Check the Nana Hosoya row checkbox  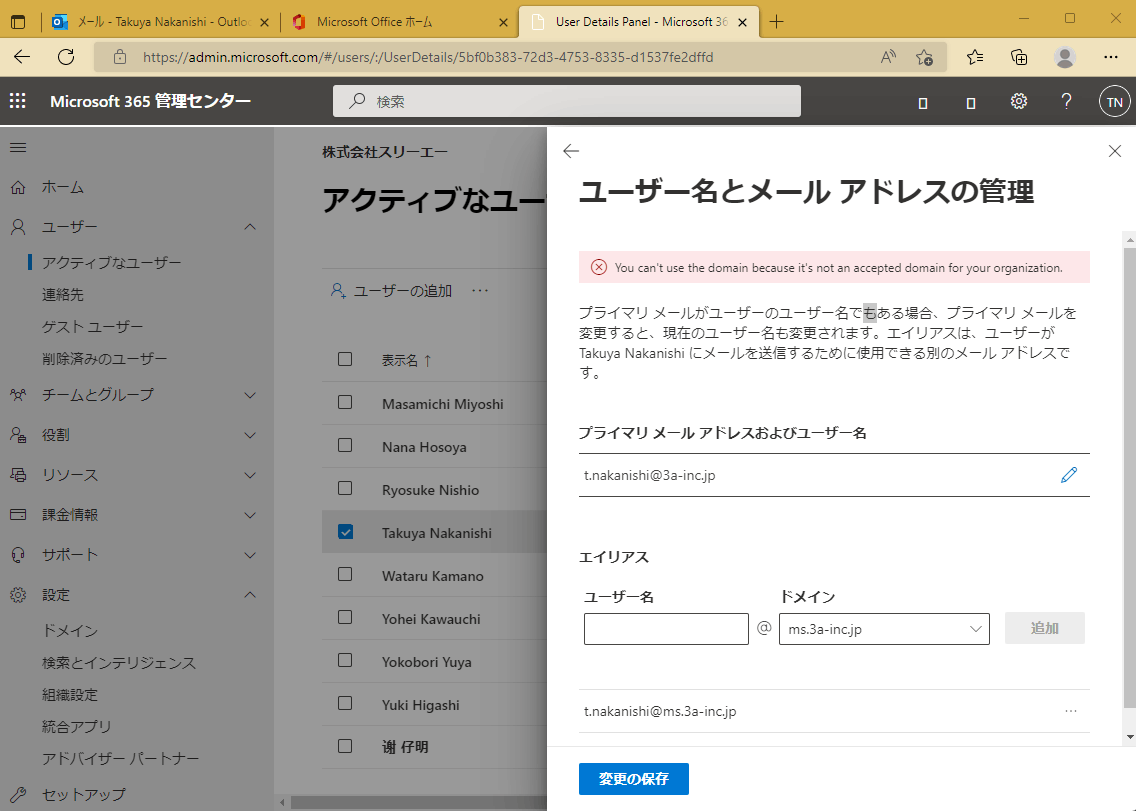point(345,445)
